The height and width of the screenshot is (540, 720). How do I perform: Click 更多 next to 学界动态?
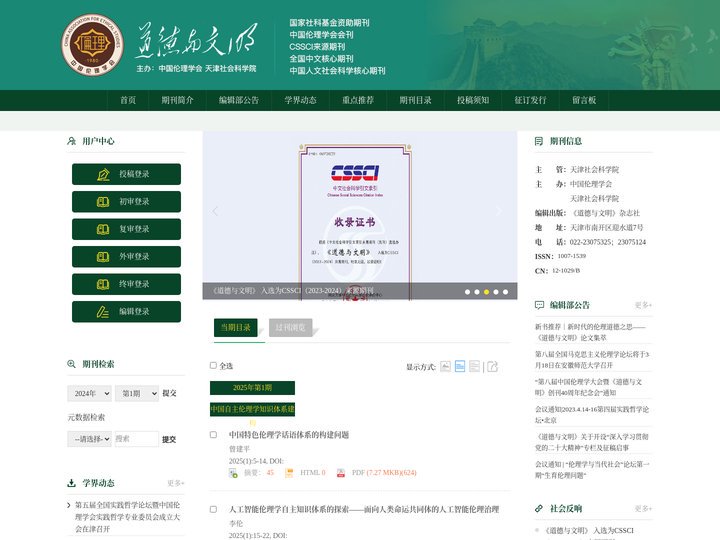tap(175, 484)
